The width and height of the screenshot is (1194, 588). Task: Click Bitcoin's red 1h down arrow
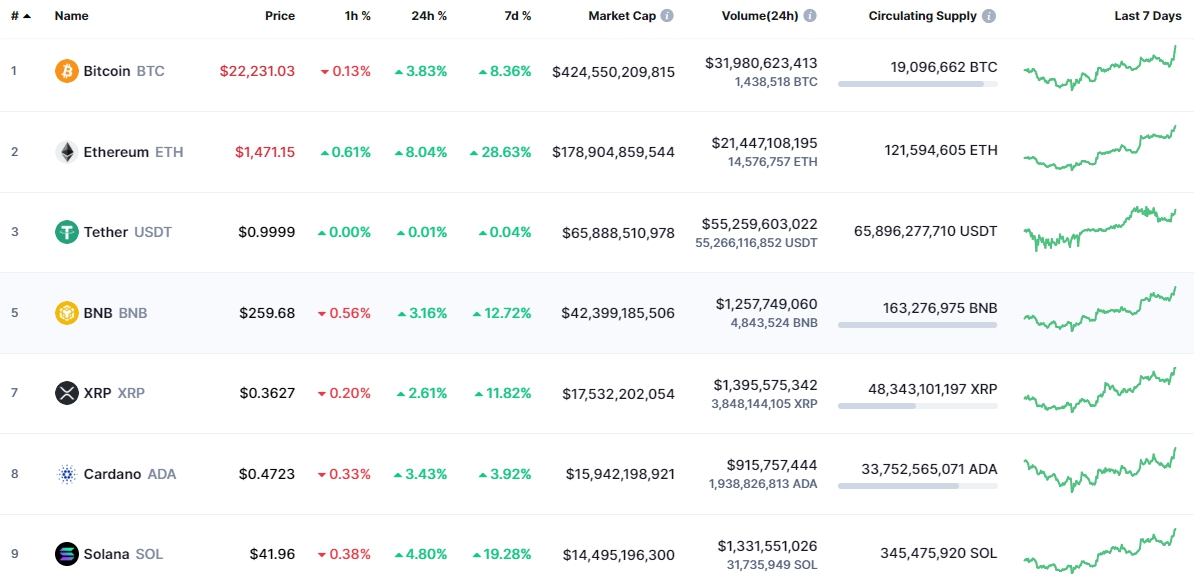(325, 72)
